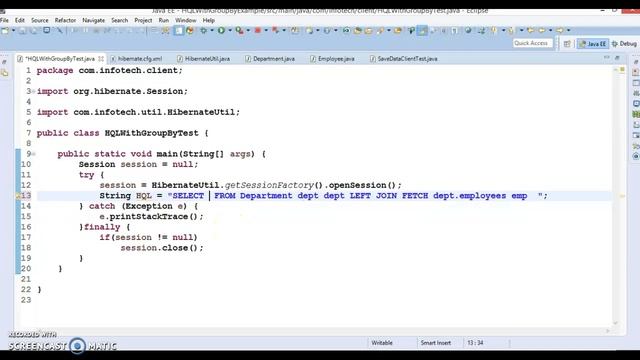Screen dimensions: 640x360
Task: Click the Open Type package icon
Action: 358,30
